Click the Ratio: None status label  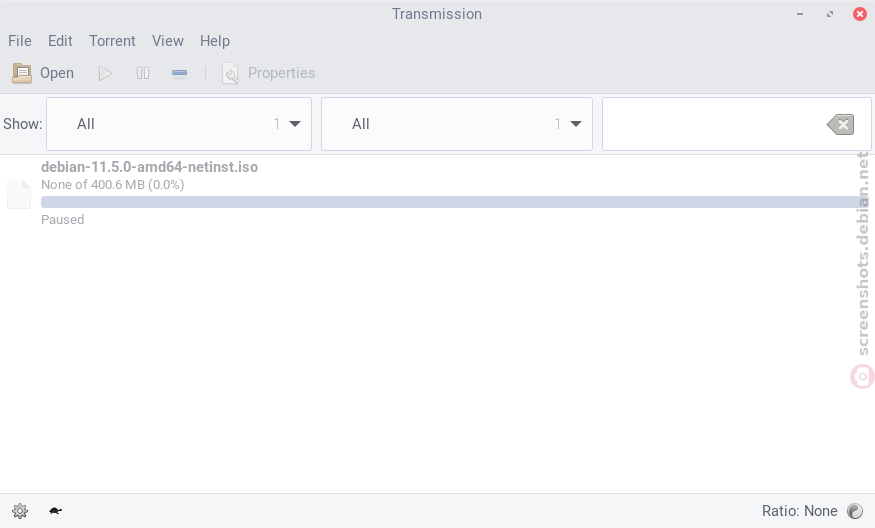tap(800, 511)
